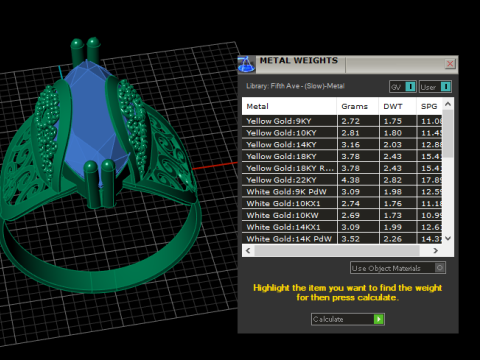
Task: Click the green arrow on Calculate
Action: tap(379, 319)
